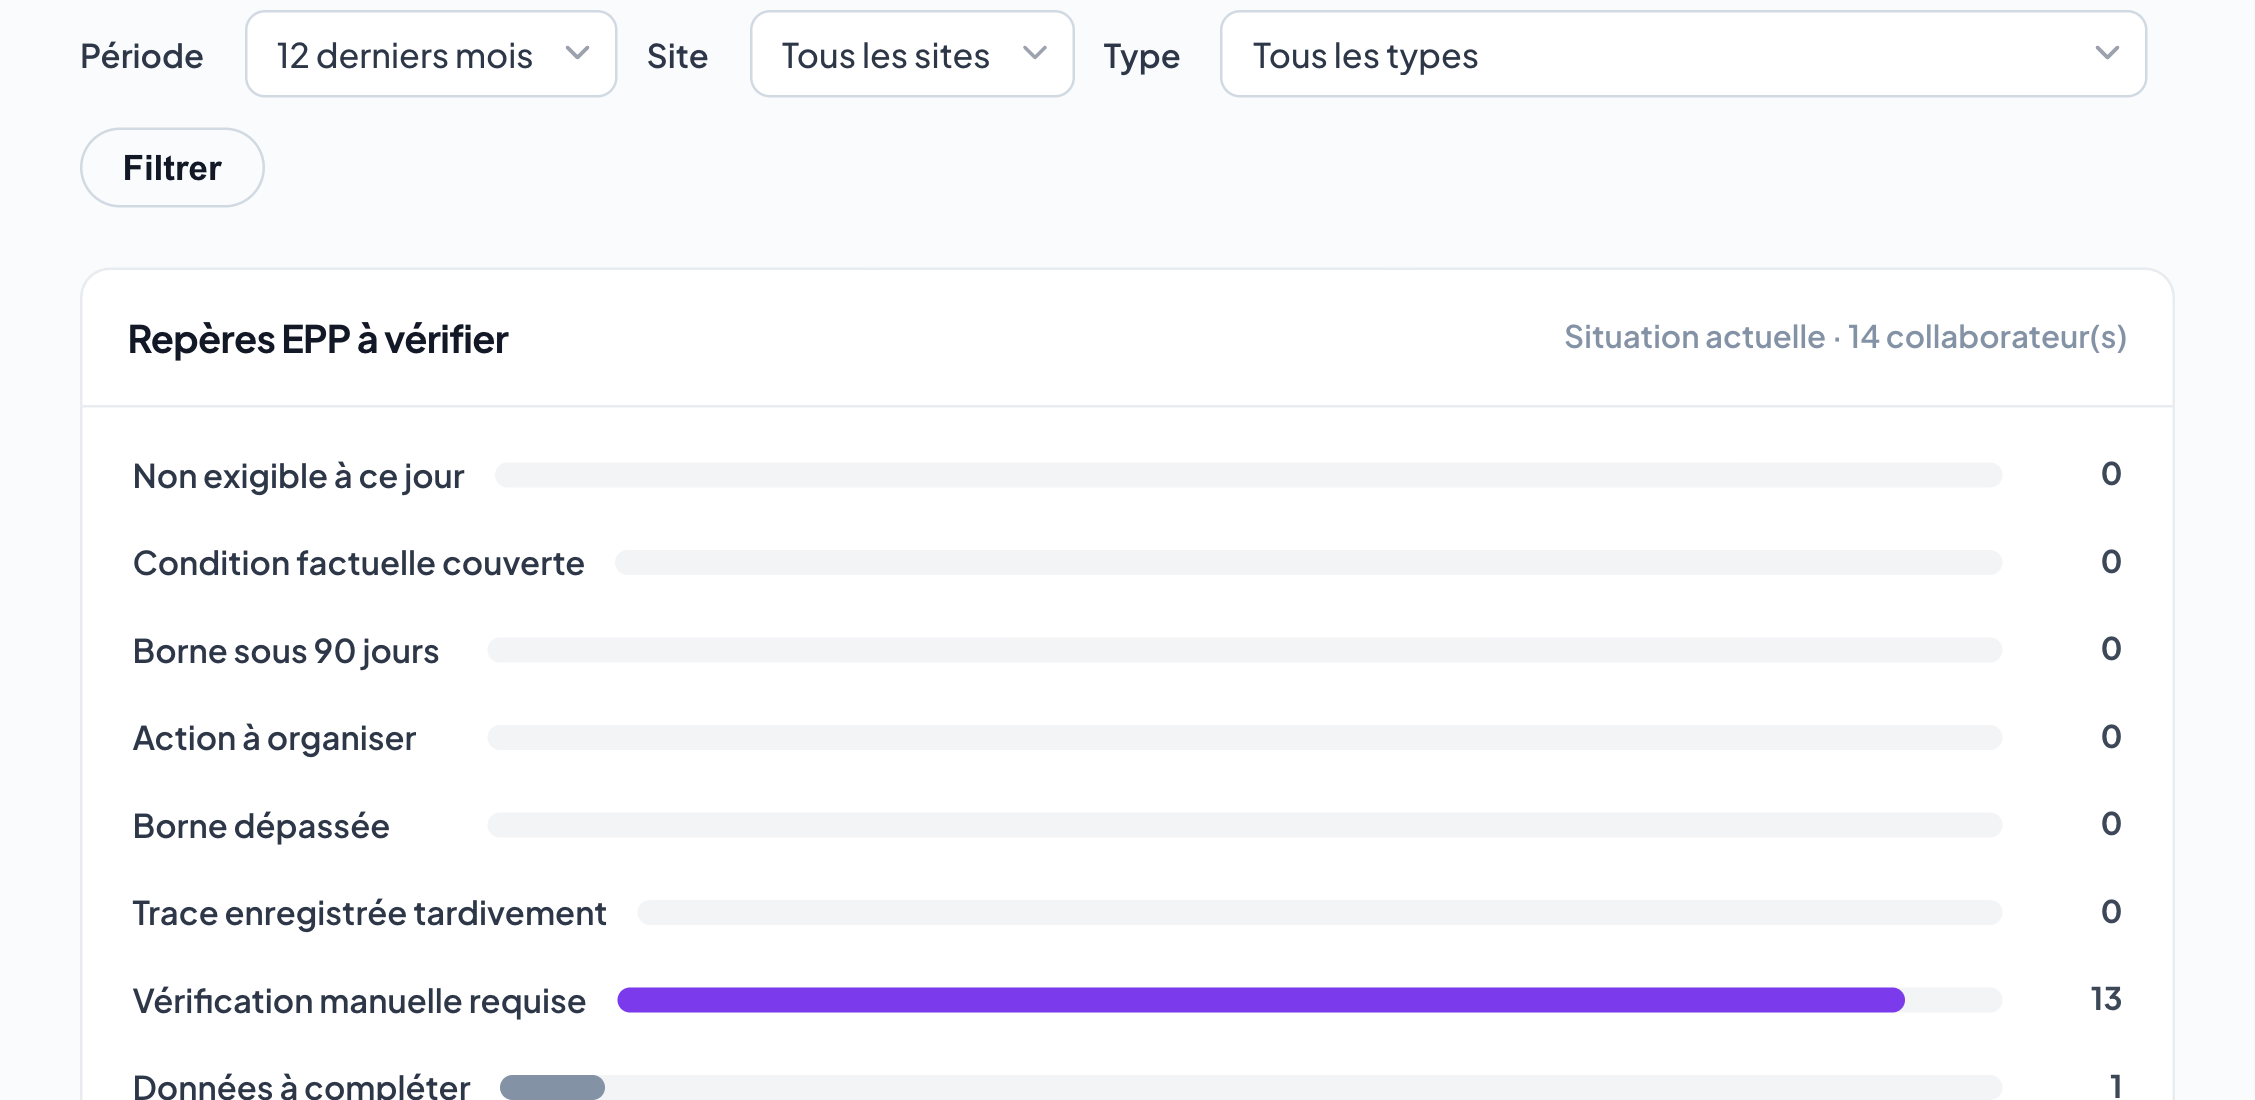
Task: Click the Filtrer button
Action: [x=172, y=167]
